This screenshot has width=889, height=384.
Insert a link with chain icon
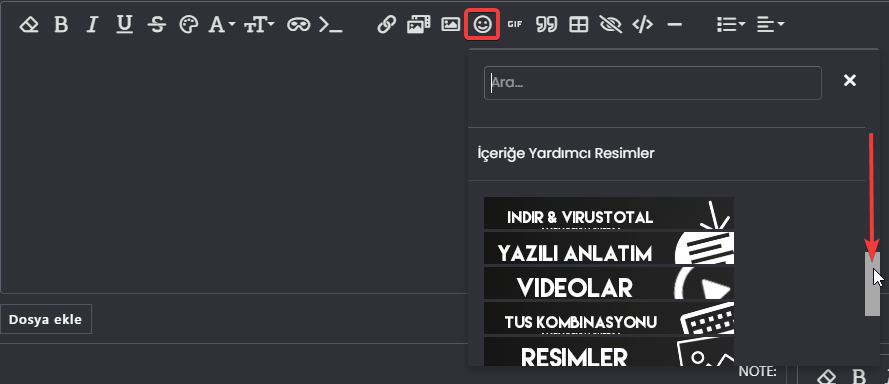click(386, 24)
